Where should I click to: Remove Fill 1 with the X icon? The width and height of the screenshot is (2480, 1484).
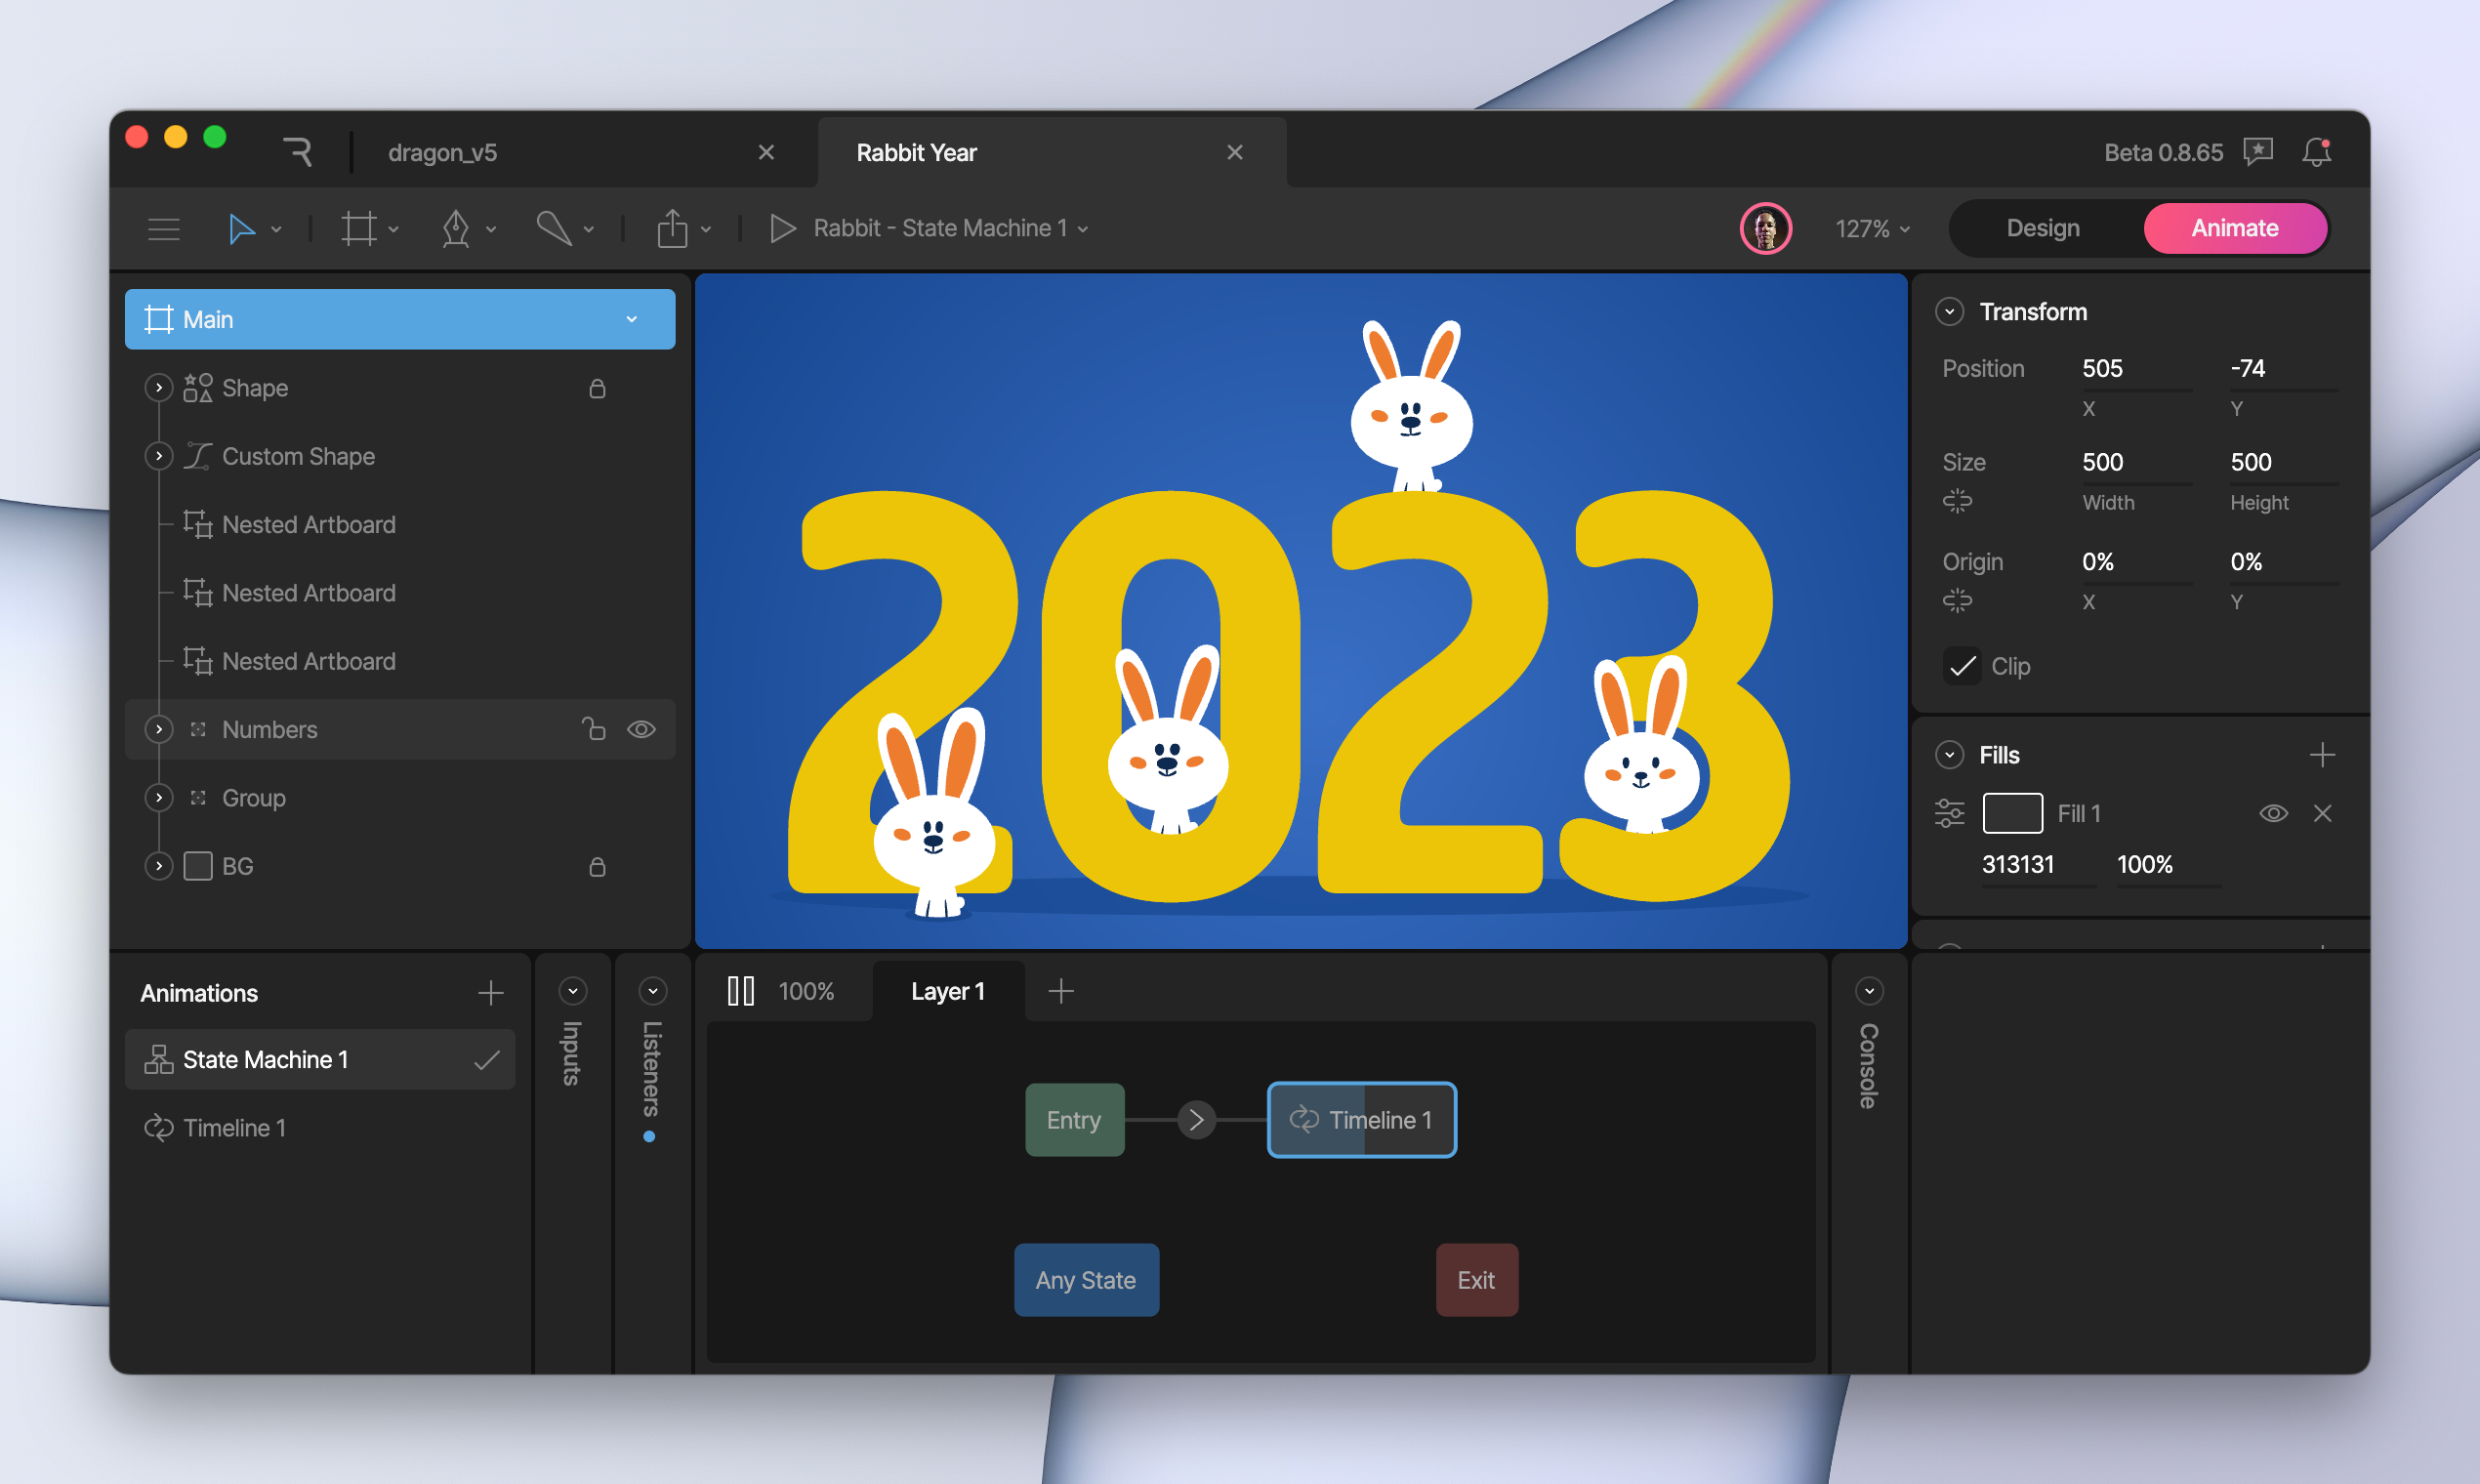tap(2322, 813)
